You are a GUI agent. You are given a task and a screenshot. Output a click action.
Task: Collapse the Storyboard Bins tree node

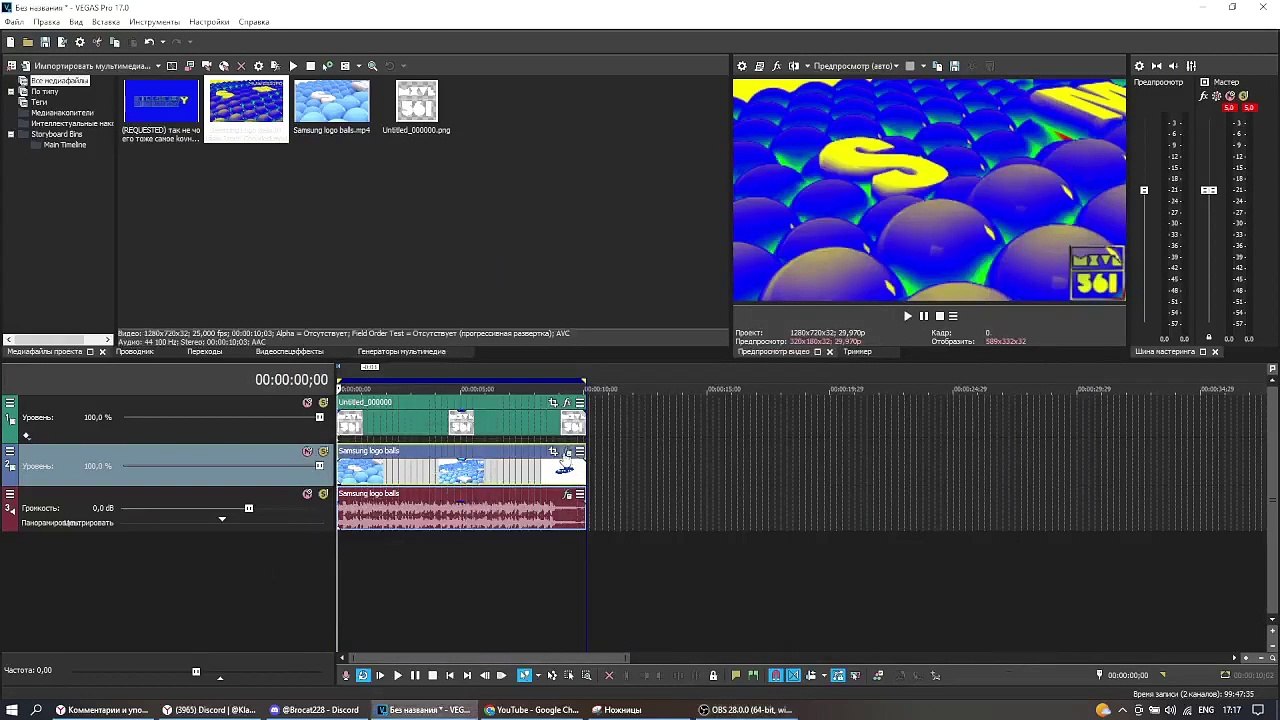pos(11,134)
